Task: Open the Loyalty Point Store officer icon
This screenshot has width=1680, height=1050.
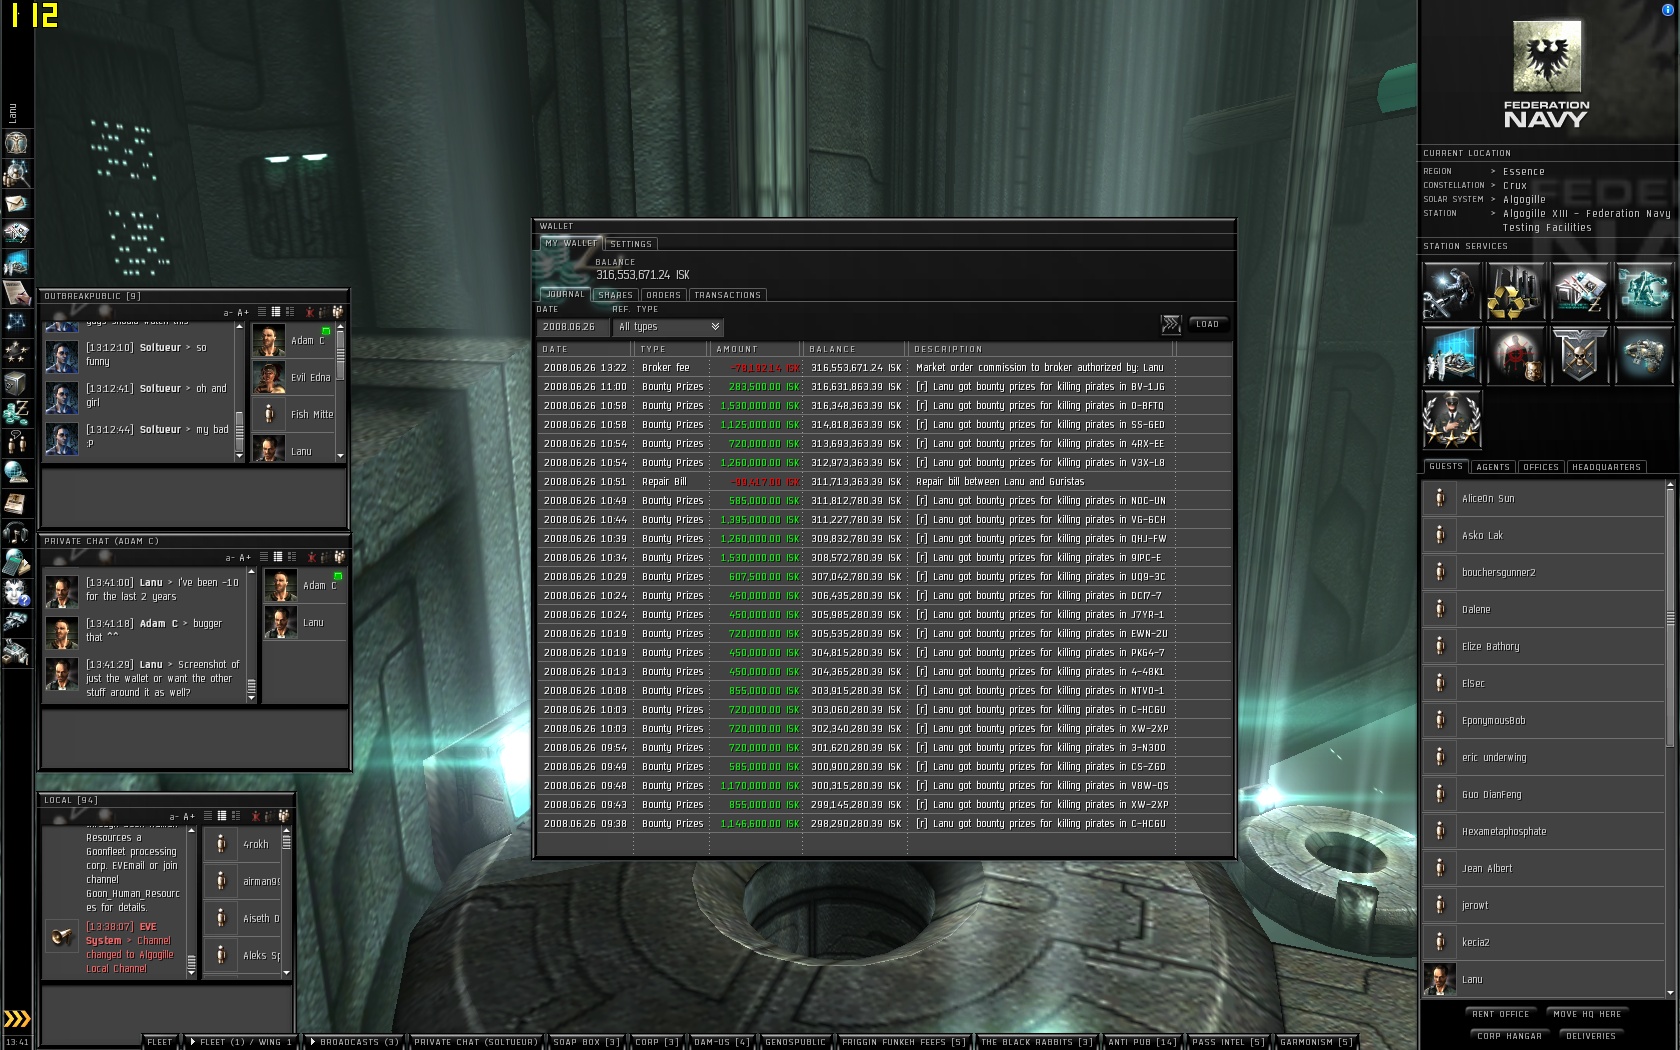Action: pos(1451,419)
